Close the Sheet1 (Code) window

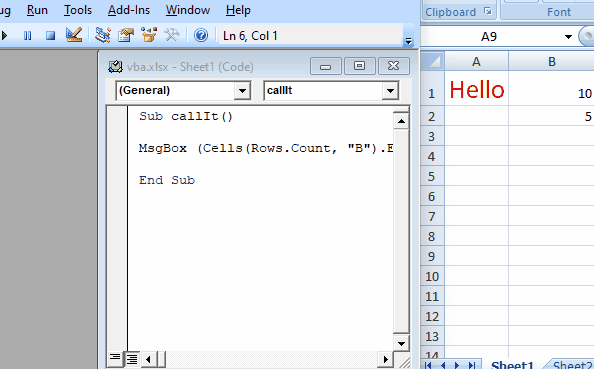pyautogui.click(x=394, y=66)
